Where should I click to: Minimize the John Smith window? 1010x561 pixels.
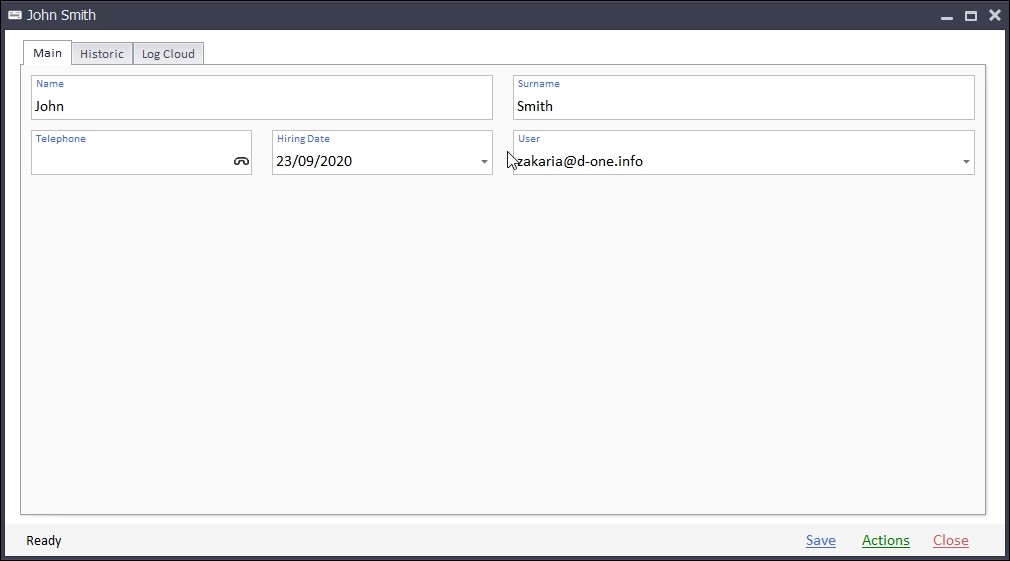(946, 16)
